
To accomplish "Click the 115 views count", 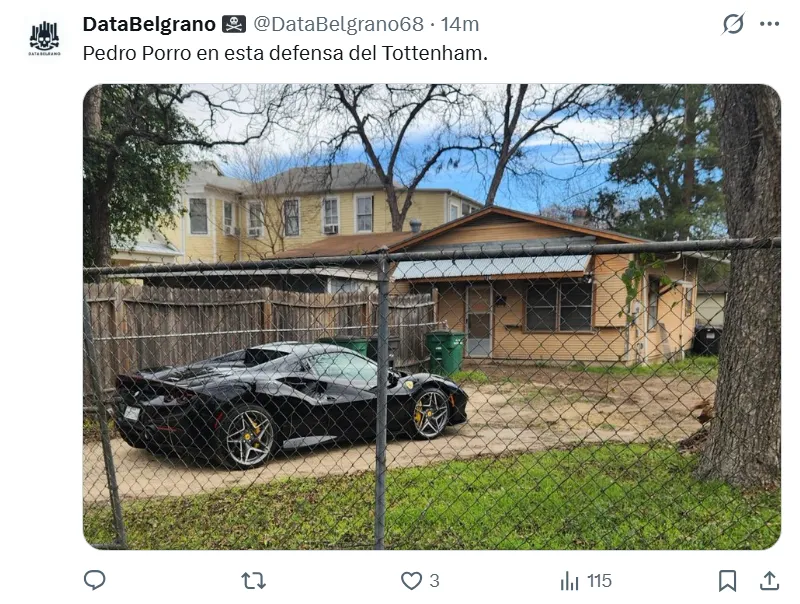I will (599, 581).
